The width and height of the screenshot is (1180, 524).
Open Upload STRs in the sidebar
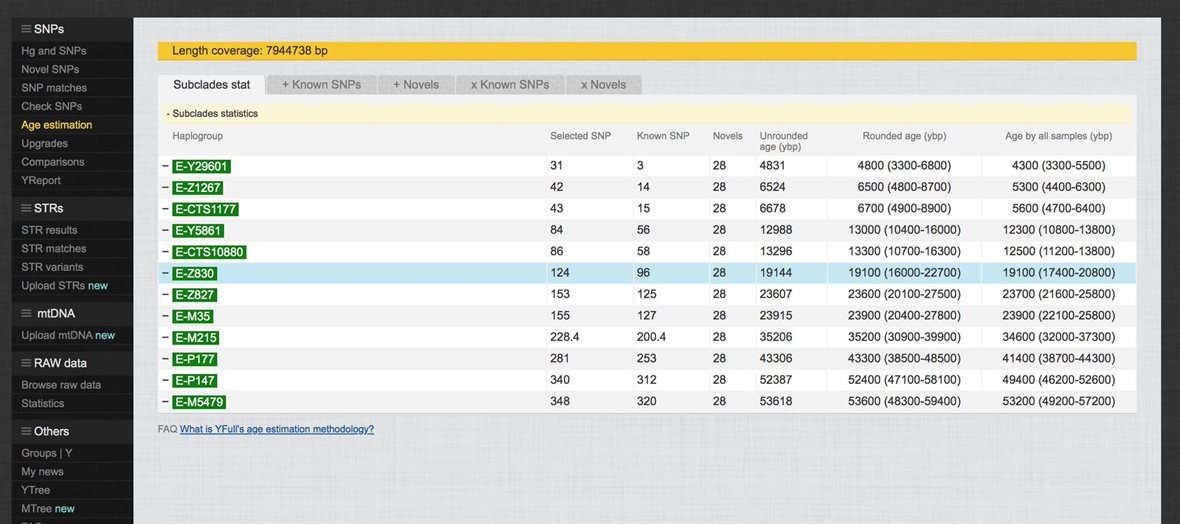point(52,286)
